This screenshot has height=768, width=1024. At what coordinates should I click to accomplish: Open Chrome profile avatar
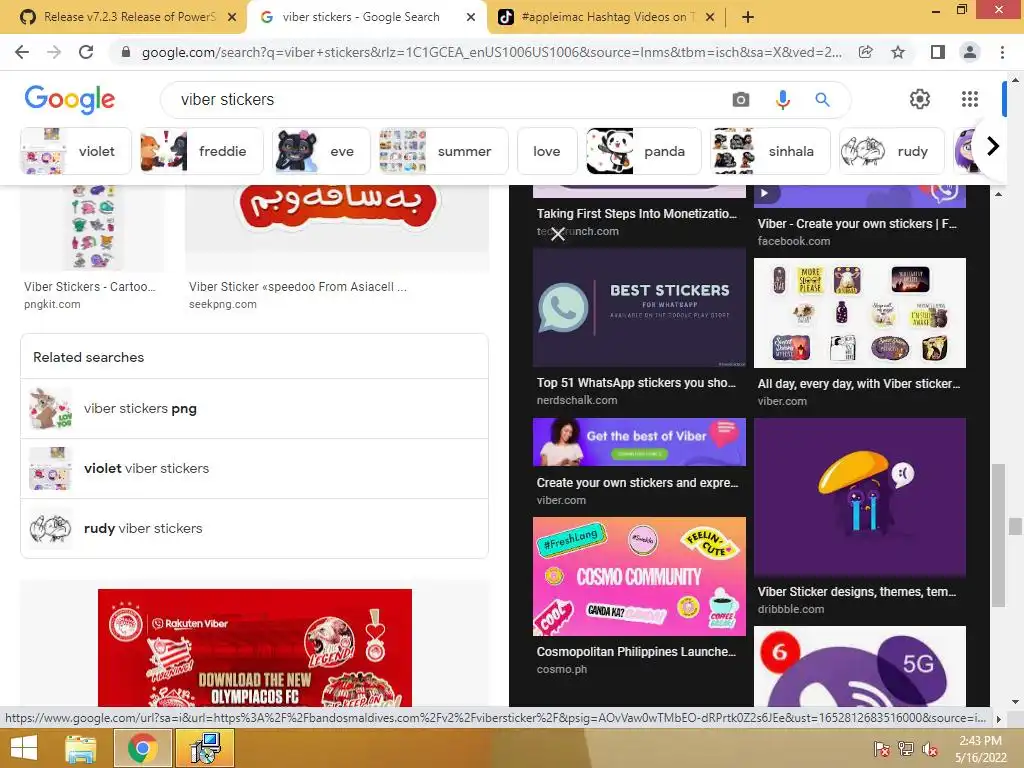click(970, 52)
